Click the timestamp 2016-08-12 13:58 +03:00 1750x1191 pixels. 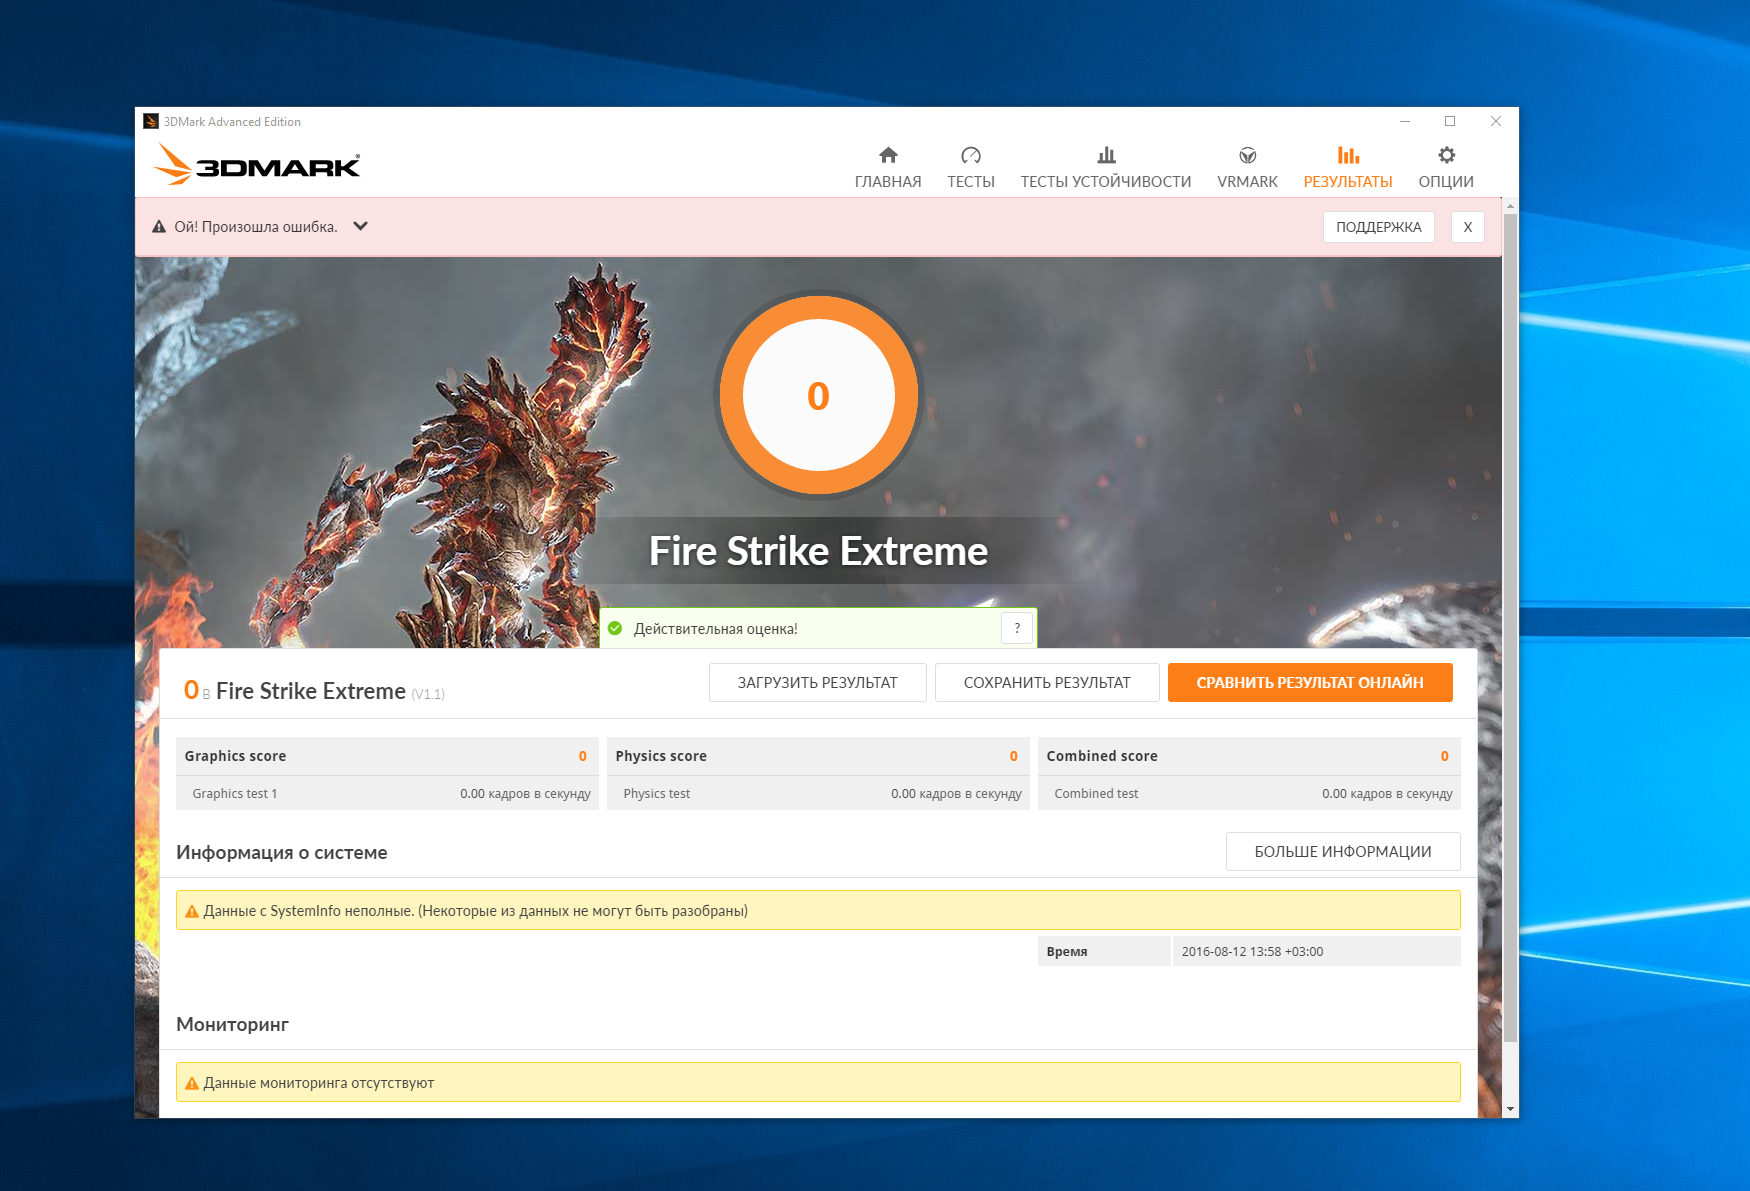coord(1252,952)
